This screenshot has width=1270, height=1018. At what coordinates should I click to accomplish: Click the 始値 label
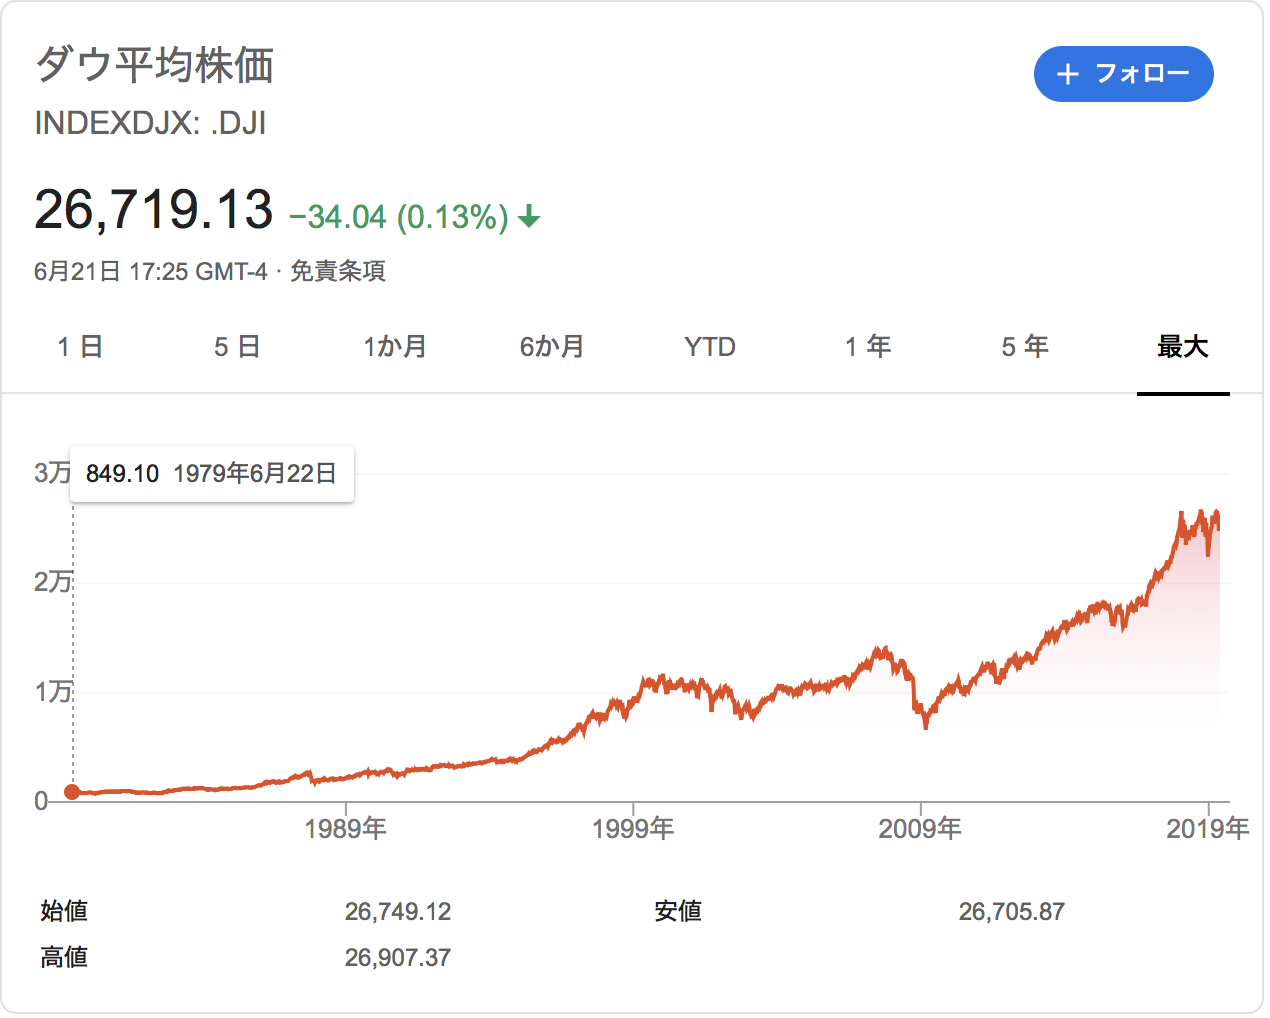pos(64,911)
